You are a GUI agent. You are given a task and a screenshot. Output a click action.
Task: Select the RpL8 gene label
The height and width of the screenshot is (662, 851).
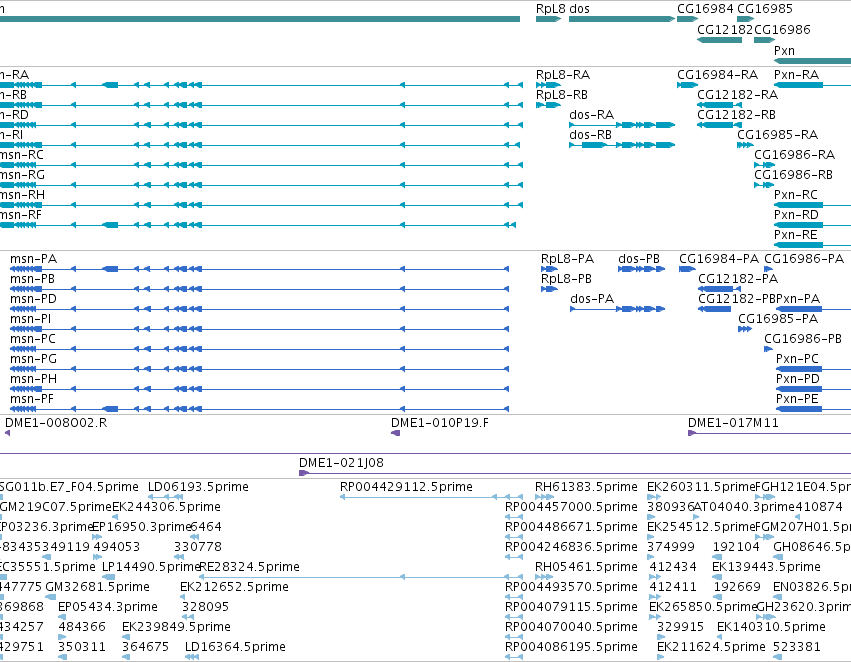coord(550,9)
